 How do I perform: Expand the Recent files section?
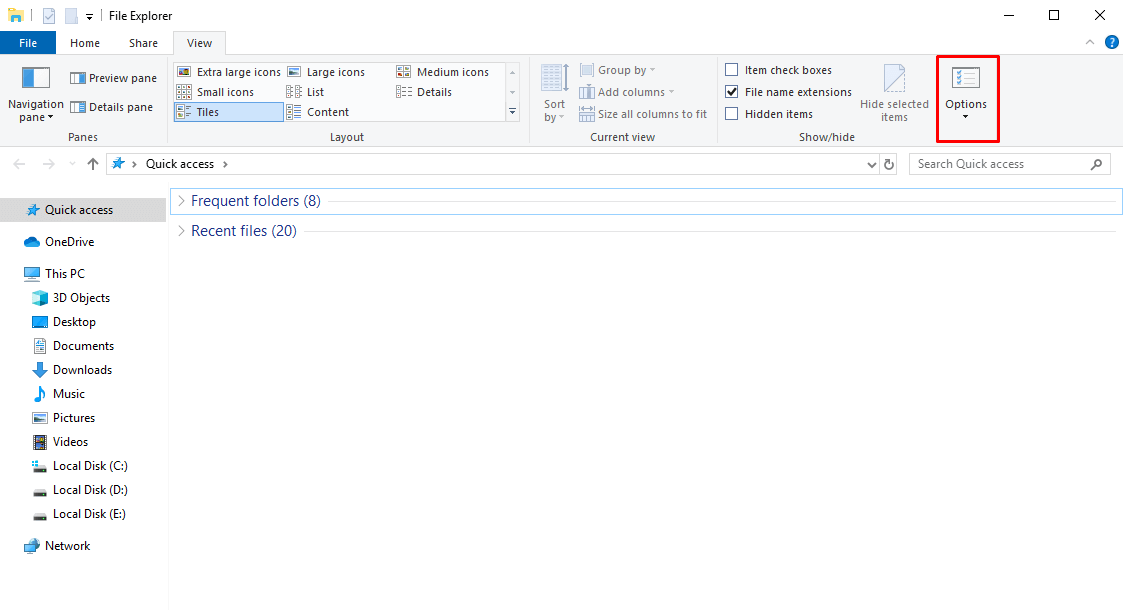(180, 230)
